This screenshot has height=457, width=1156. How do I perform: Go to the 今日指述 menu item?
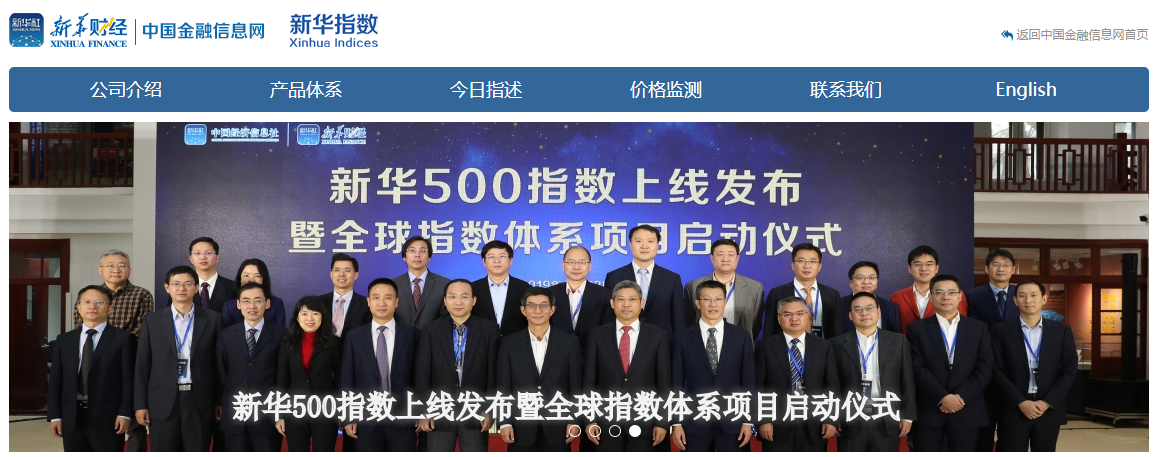(486, 90)
